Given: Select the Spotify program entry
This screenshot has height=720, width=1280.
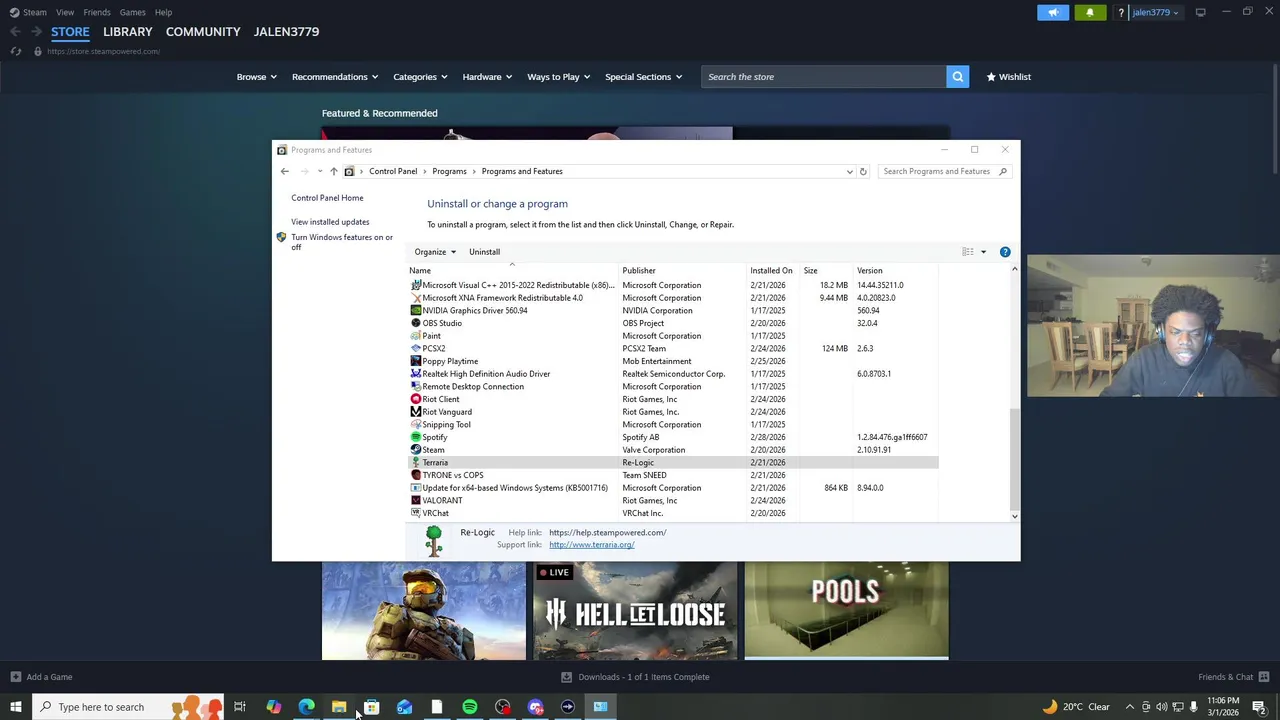Looking at the screenshot, I should click(x=673, y=437).
